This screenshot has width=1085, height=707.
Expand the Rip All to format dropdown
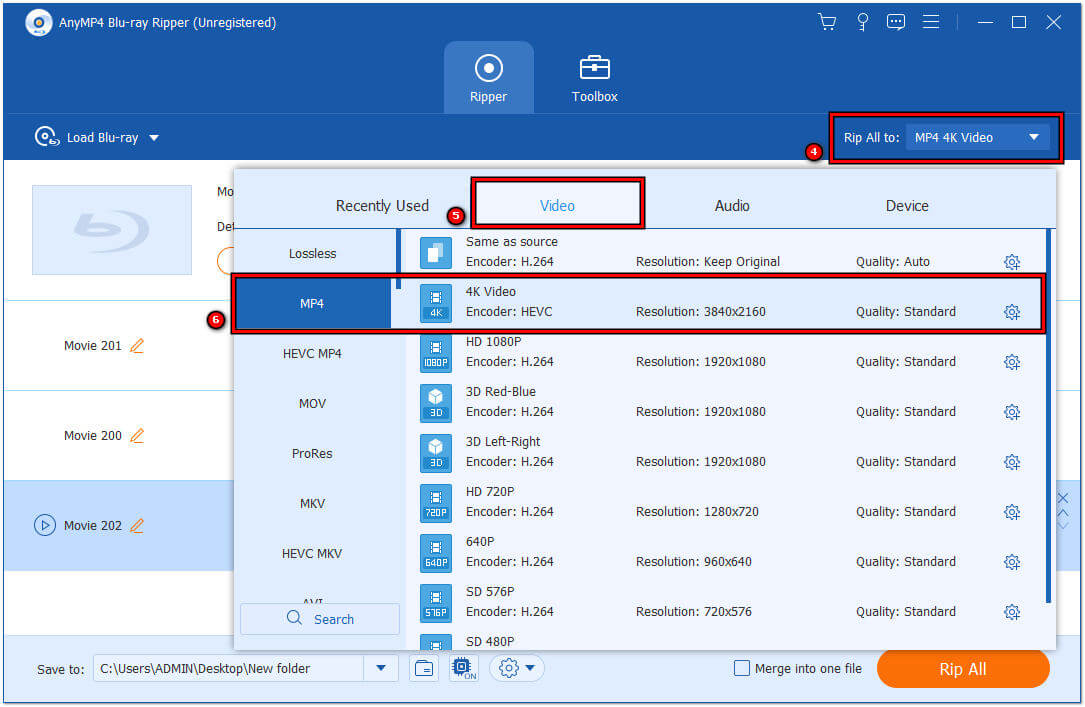tap(977, 138)
